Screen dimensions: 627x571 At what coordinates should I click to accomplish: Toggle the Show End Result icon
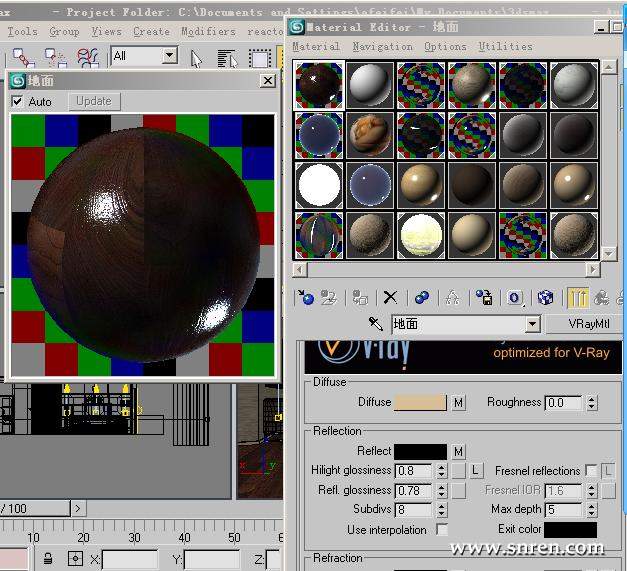[578, 297]
